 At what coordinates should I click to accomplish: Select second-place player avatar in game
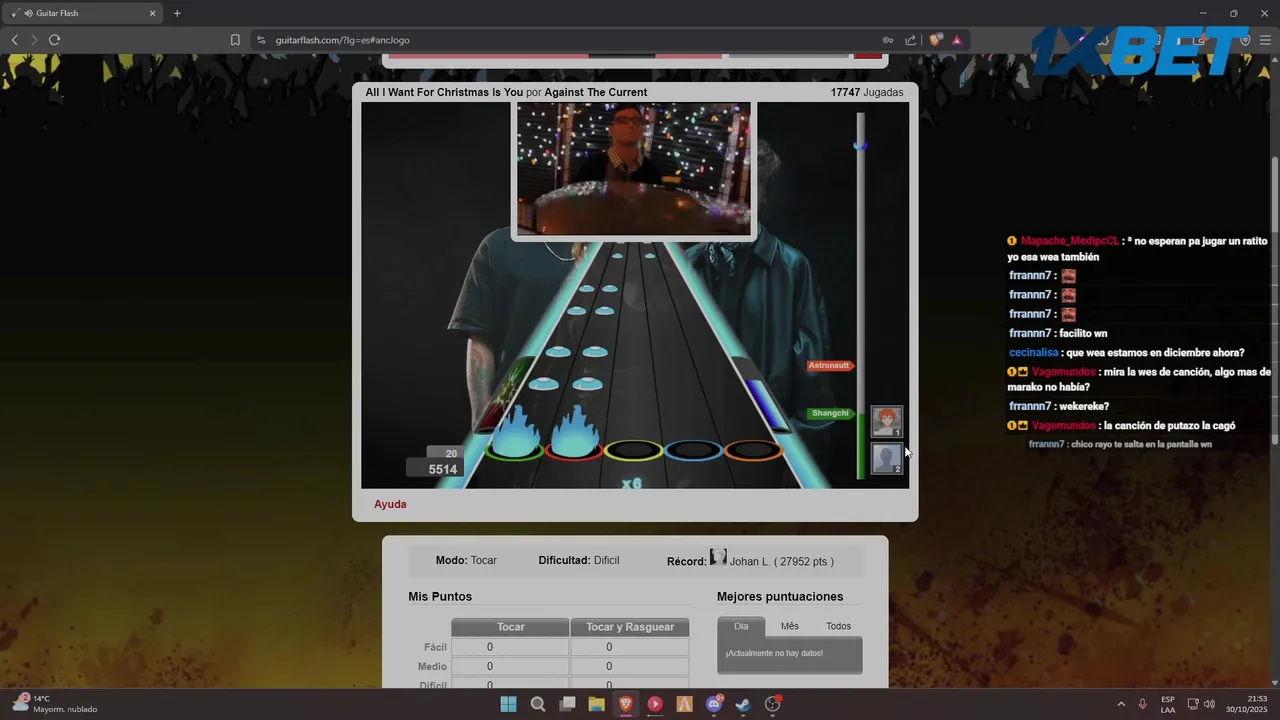click(887, 458)
